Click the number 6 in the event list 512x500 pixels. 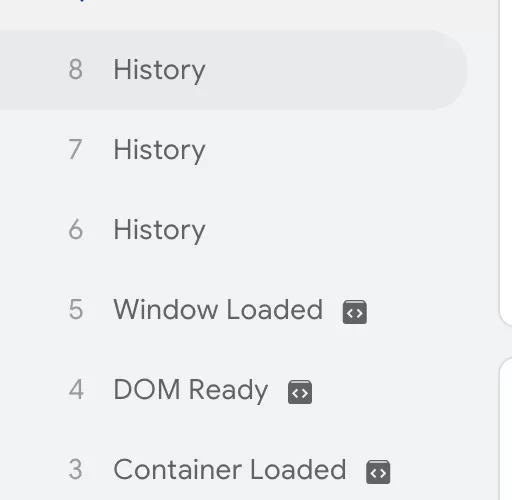pos(76,230)
